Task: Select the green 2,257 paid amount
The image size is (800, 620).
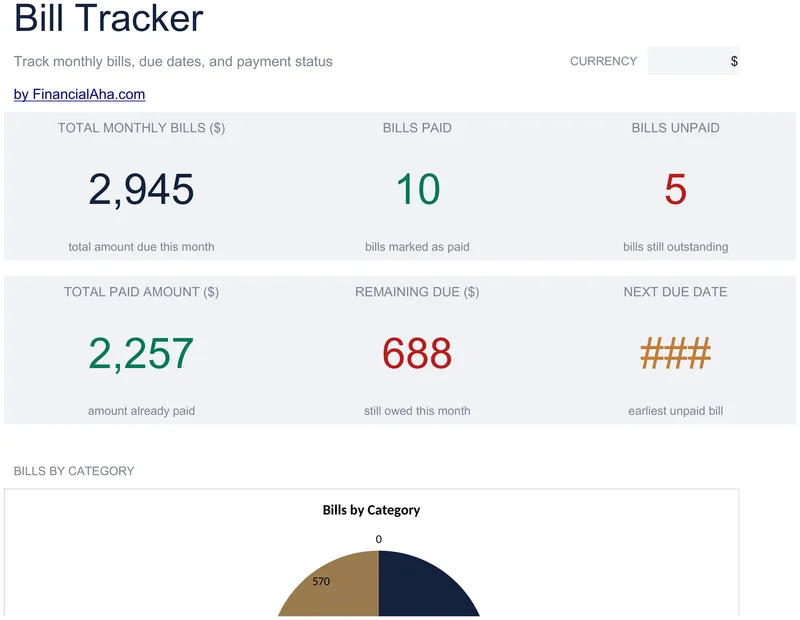Action: (x=141, y=354)
